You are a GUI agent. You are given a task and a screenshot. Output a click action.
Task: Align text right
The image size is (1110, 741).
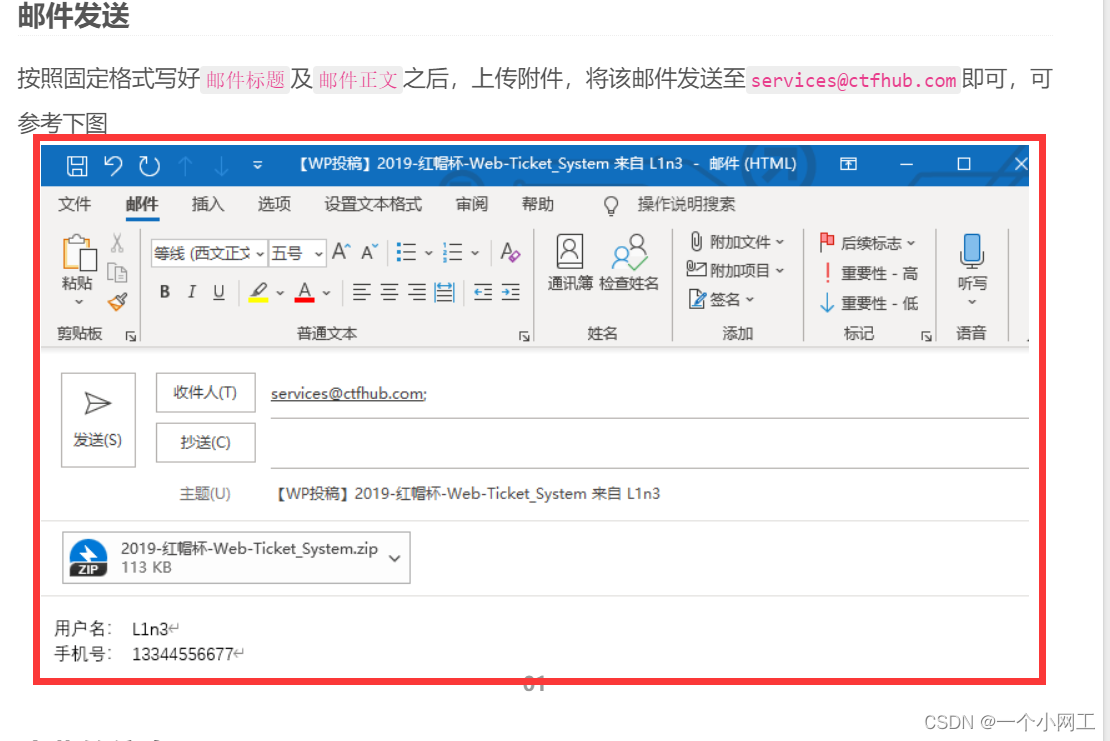click(417, 292)
